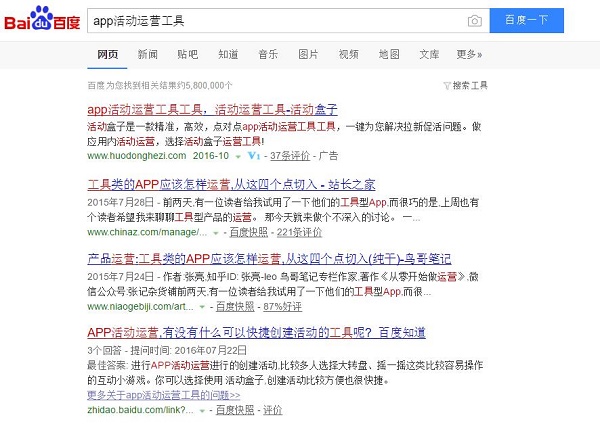Click the Baidu logo

point(42,18)
